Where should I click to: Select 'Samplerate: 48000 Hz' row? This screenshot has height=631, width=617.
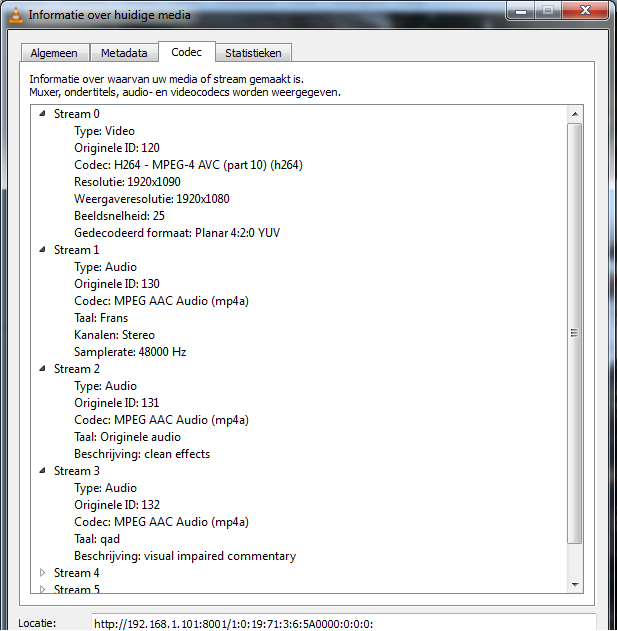[x=130, y=352]
